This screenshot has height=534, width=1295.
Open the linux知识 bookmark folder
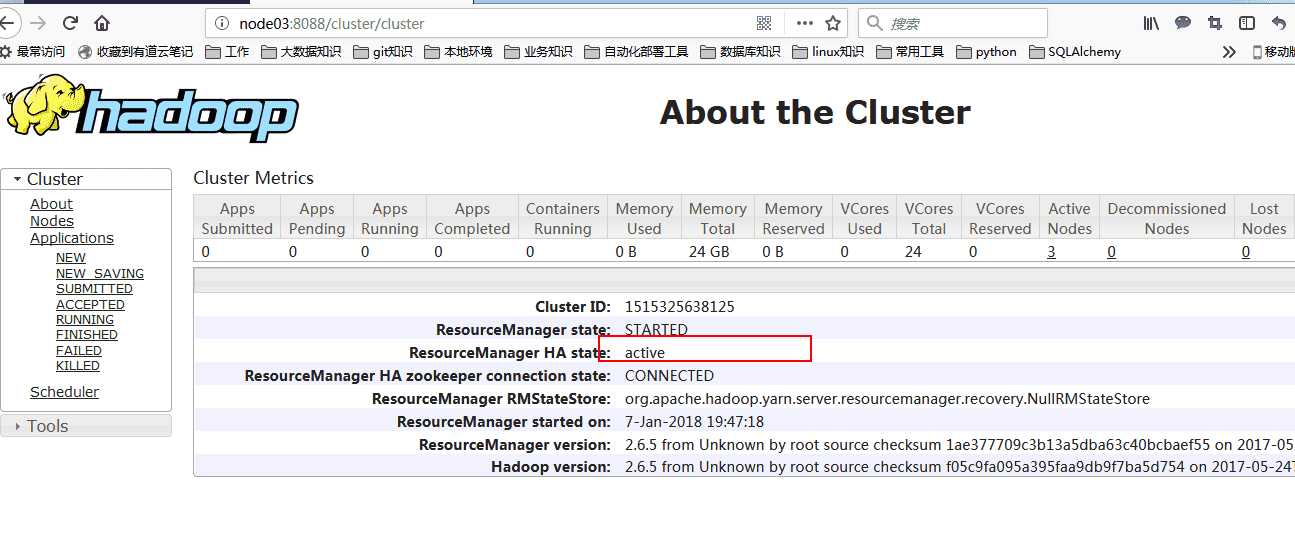tap(828, 52)
